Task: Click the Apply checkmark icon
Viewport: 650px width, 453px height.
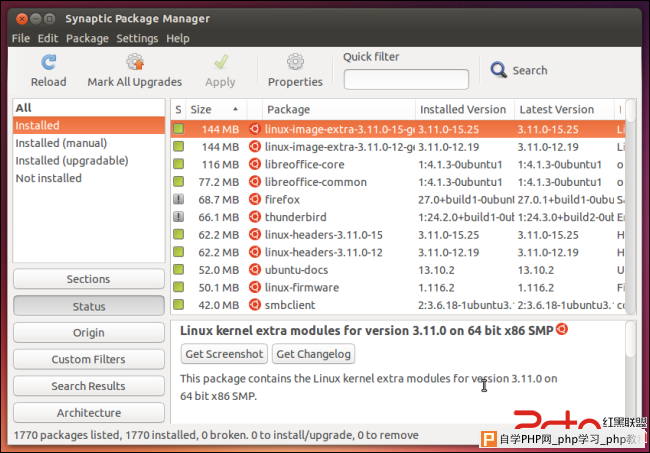Action: pos(221,62)
